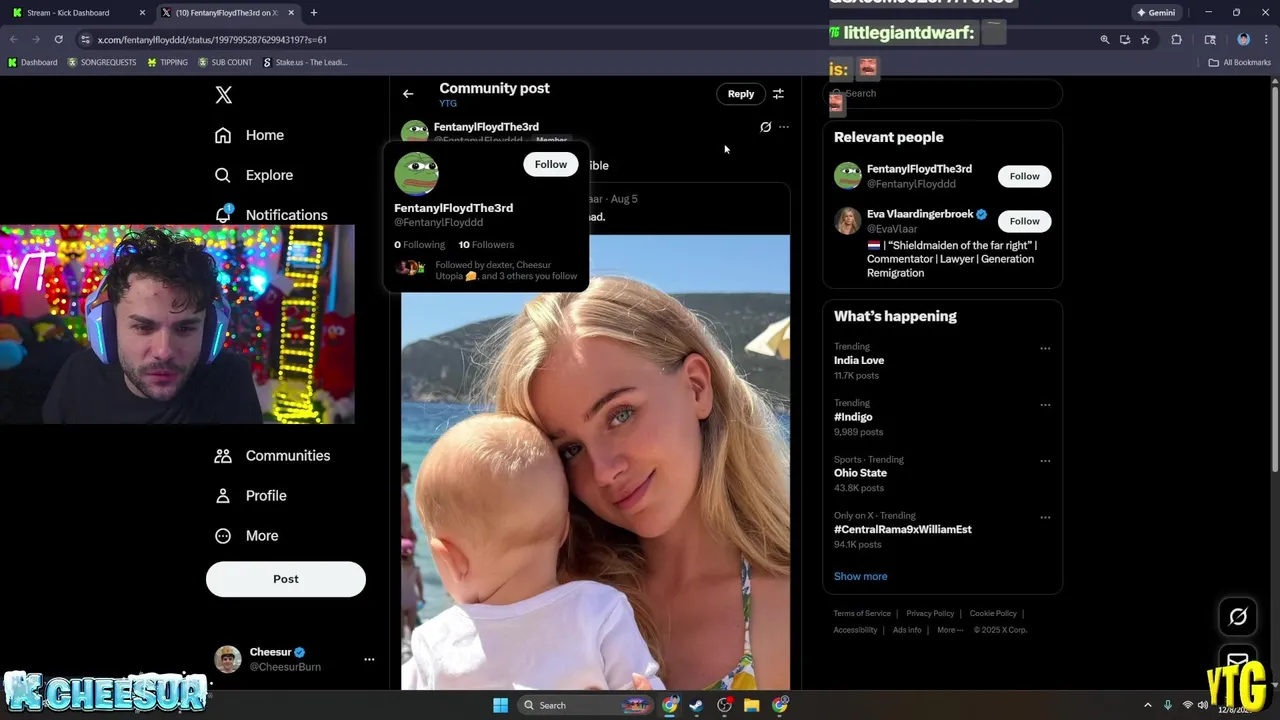Image resolution: width=1280 pixels, height=720 pixels.
Task: Close the Stream - Kick Dashboard tab
Action: coord(142,13)
